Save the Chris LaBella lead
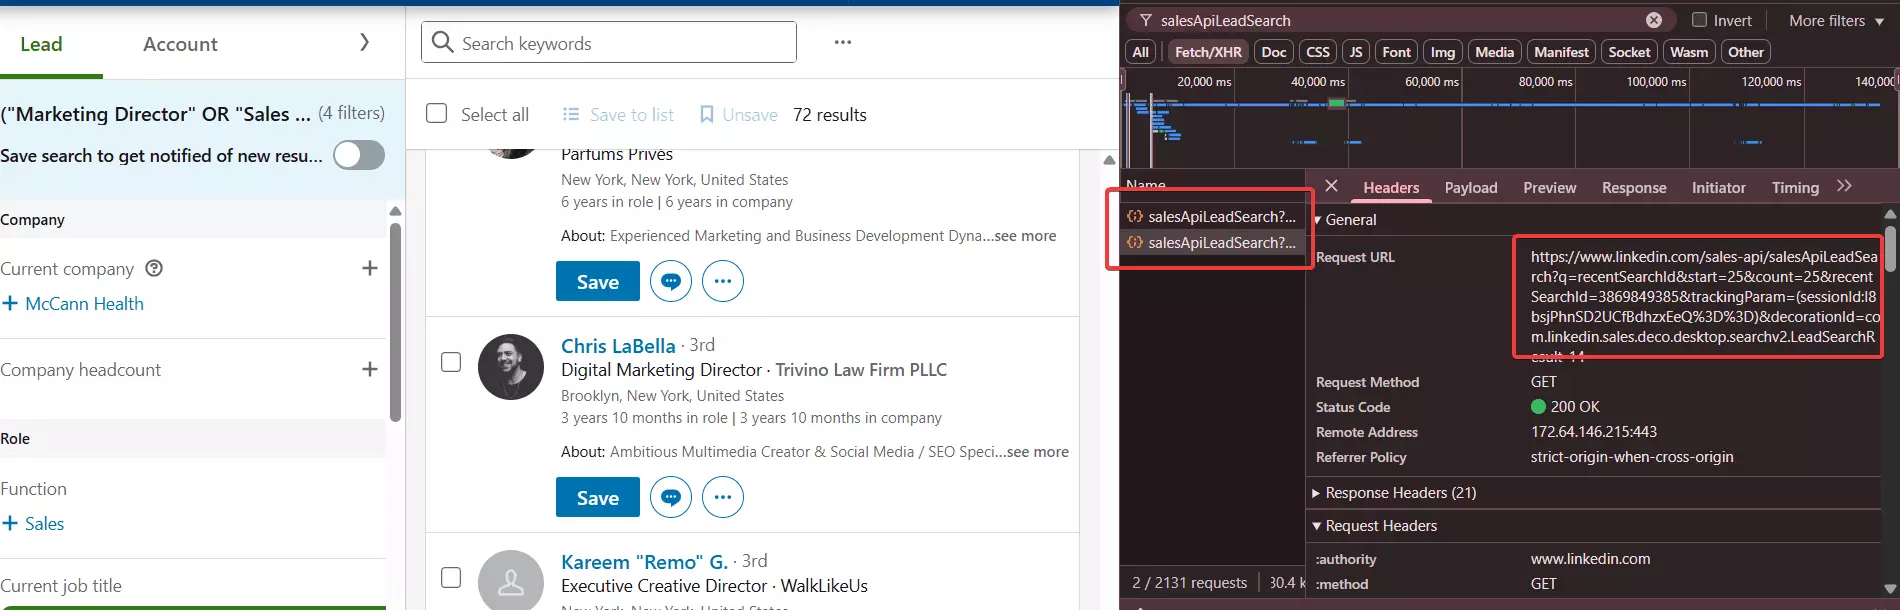 point(598,497)
